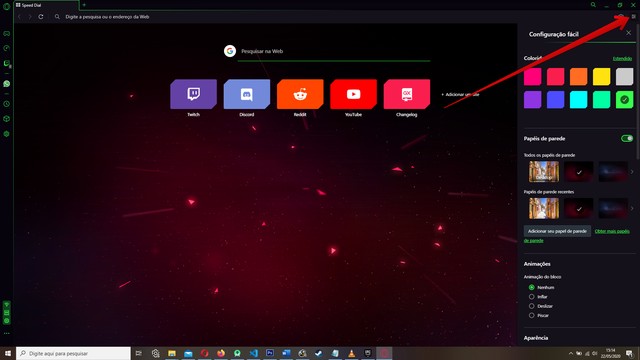
Task: Select dark blue thumbnail in recent wallpapers
Action: pos(613,208)
